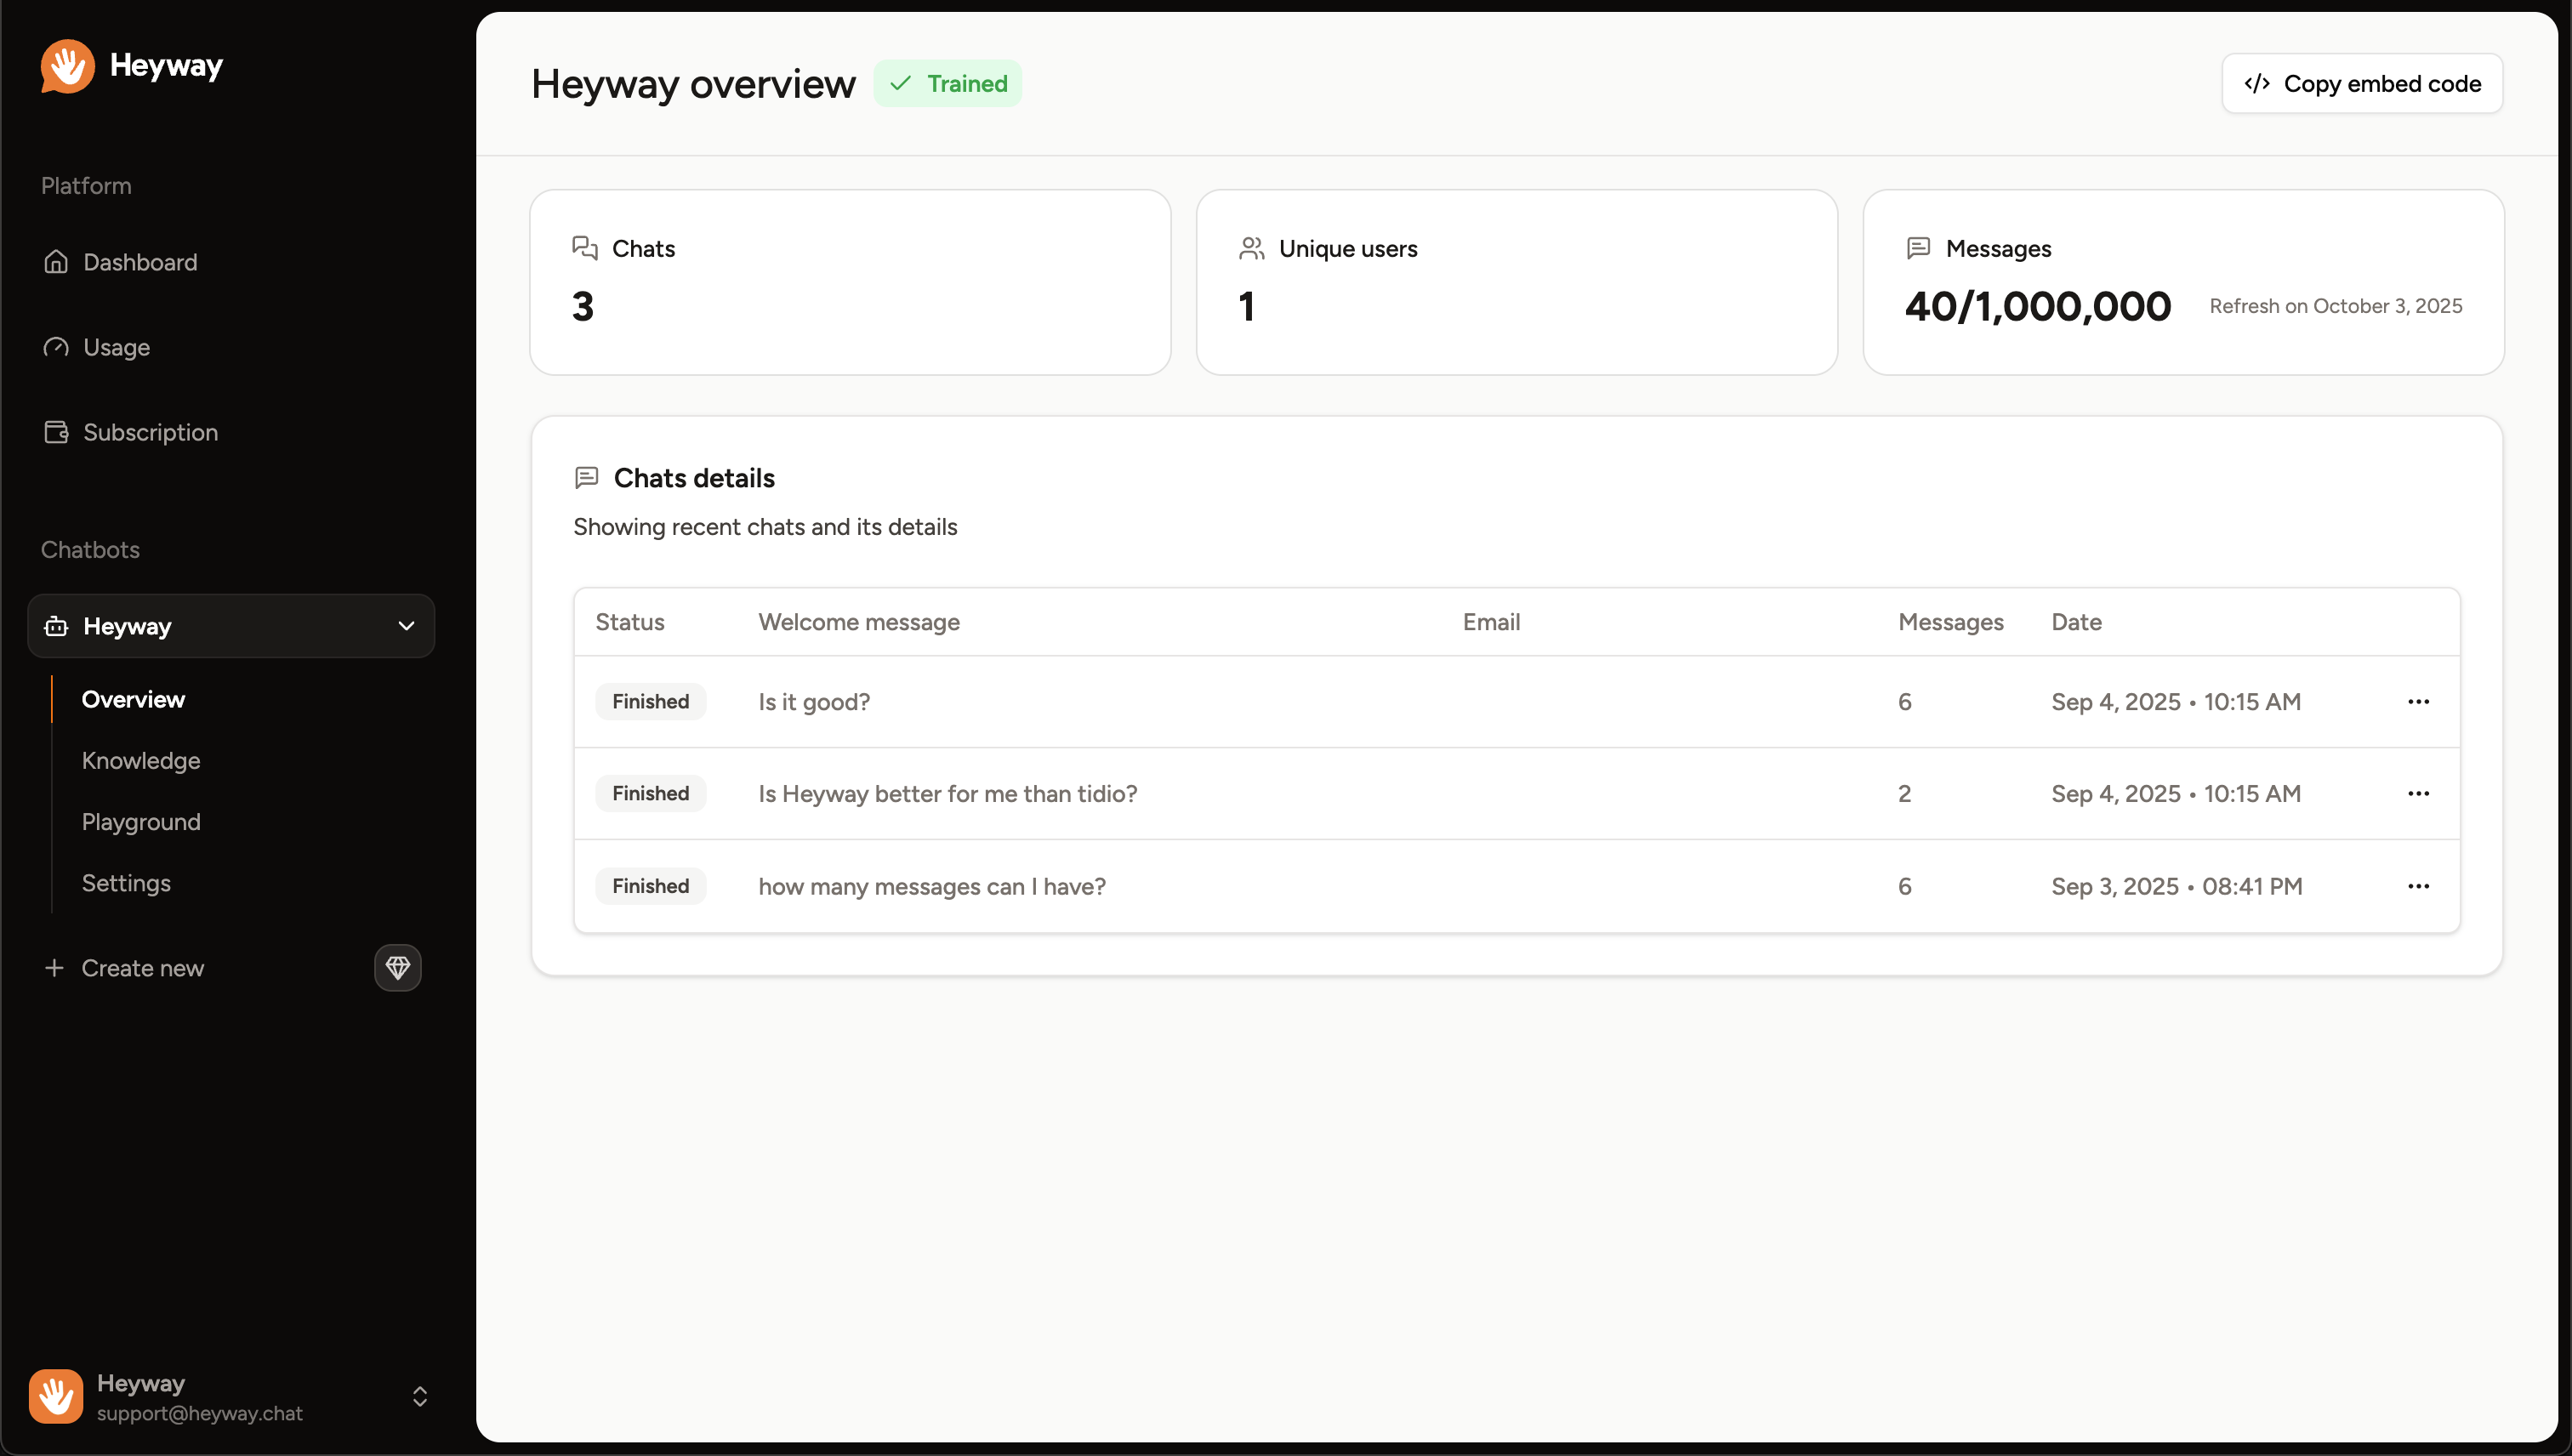Select the "how many messages can I have?" row
2572x1456 pixels.
coord(931,887)
